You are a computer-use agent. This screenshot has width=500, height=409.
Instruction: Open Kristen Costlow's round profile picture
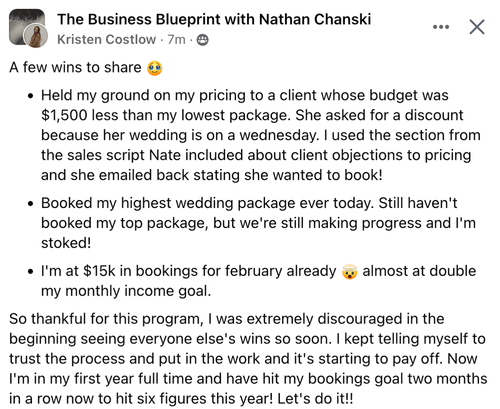point(35,36)
